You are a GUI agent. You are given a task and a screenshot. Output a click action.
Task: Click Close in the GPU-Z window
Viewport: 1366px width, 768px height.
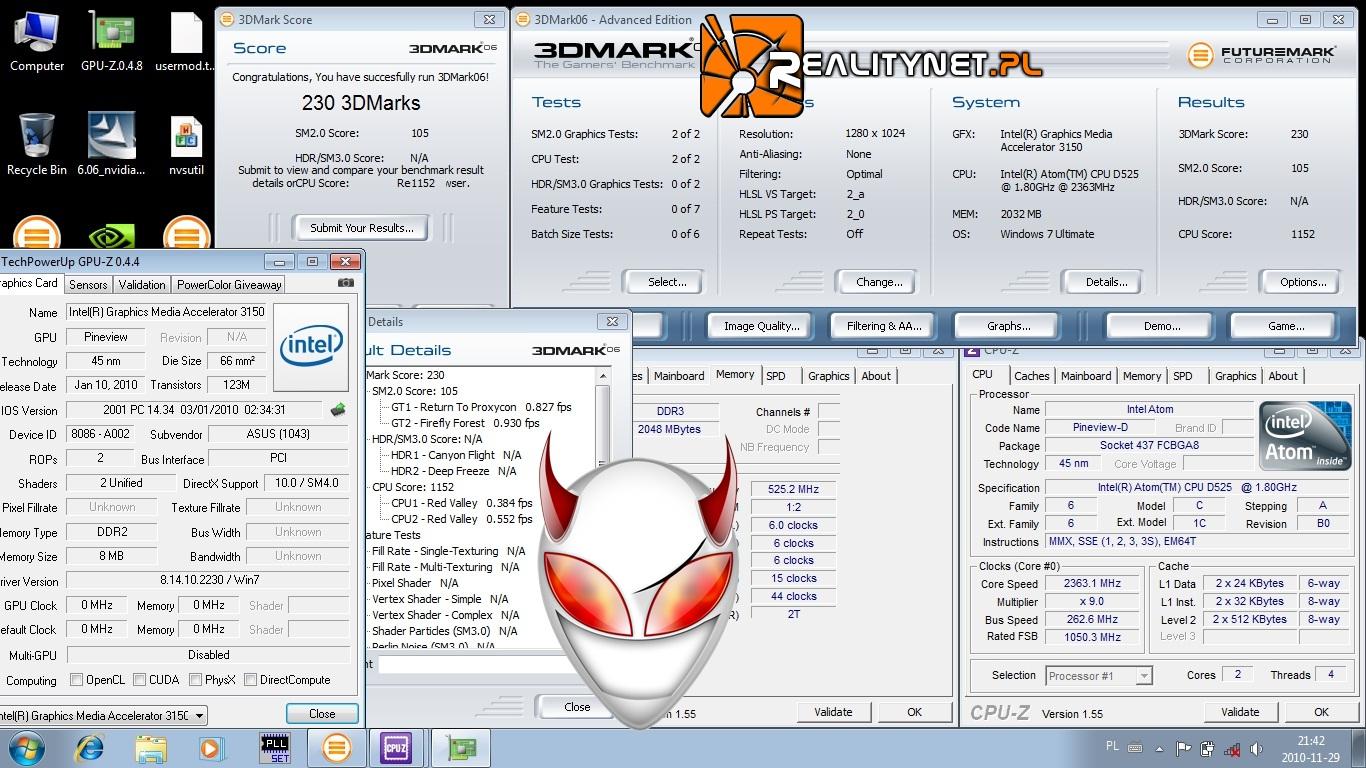click(x=322, y=714)
